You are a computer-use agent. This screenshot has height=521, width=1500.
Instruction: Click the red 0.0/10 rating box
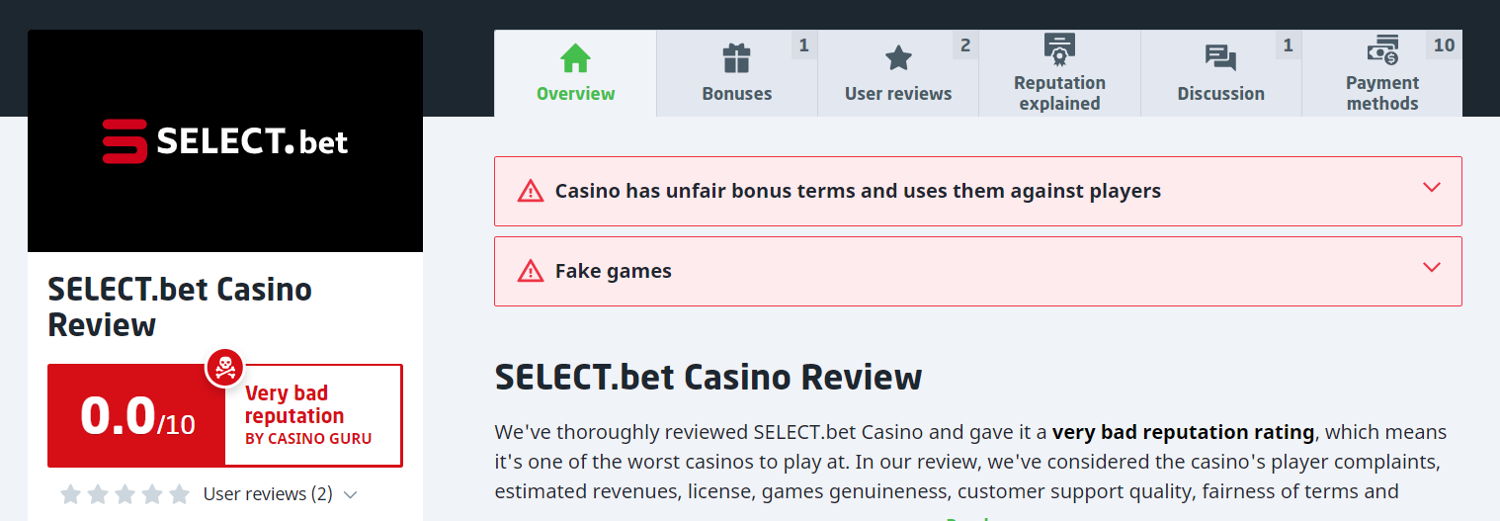coord(137,416)
